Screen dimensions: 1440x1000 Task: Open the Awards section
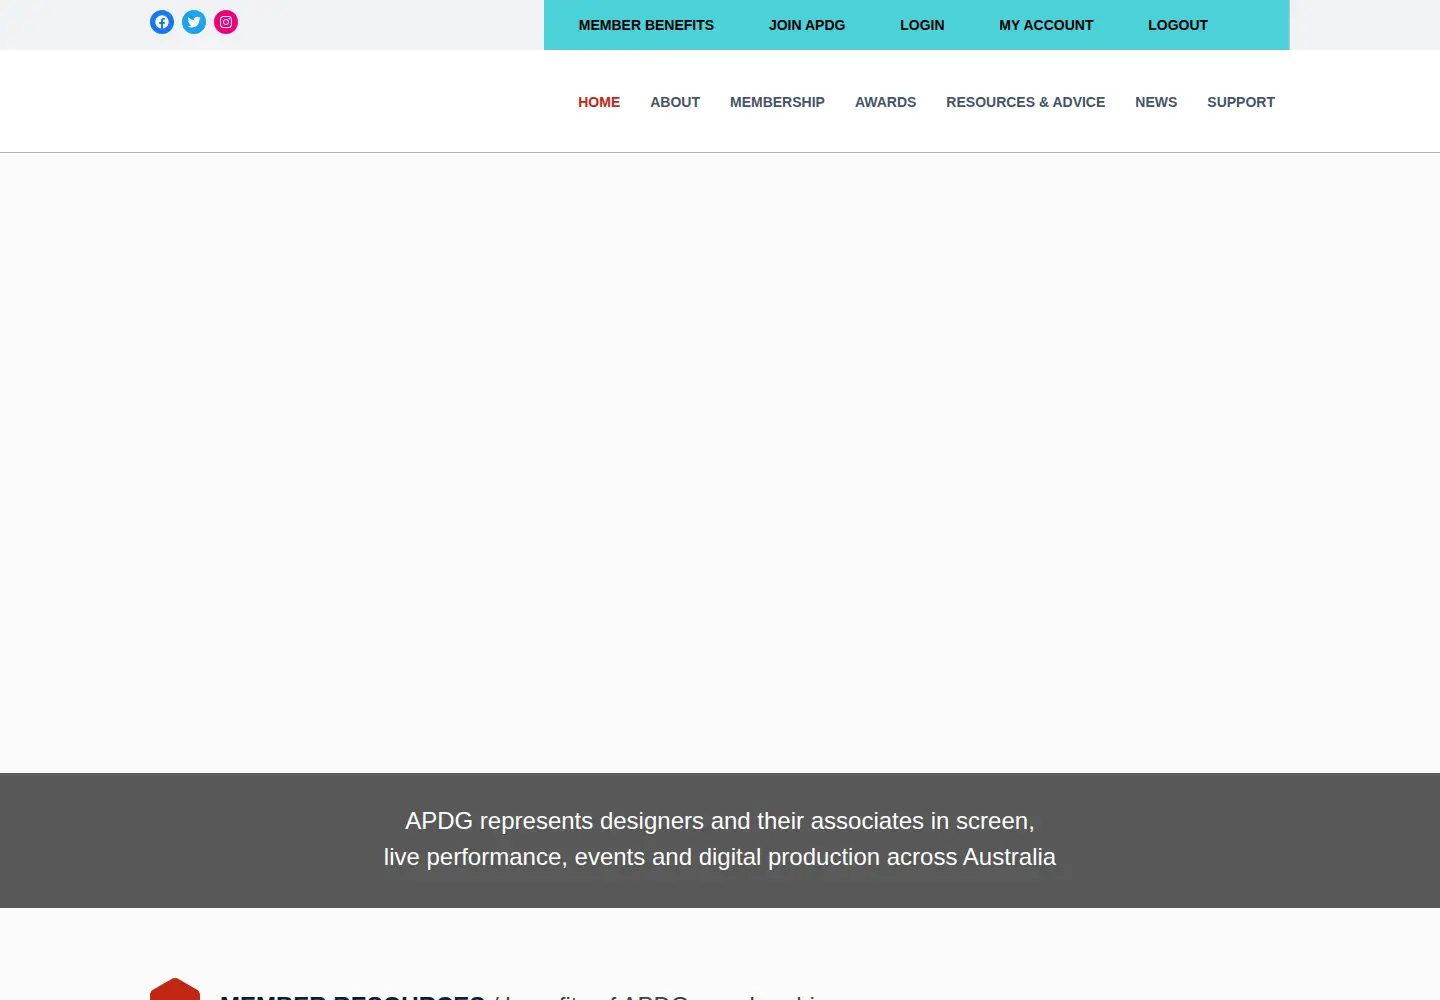(885, 102)
